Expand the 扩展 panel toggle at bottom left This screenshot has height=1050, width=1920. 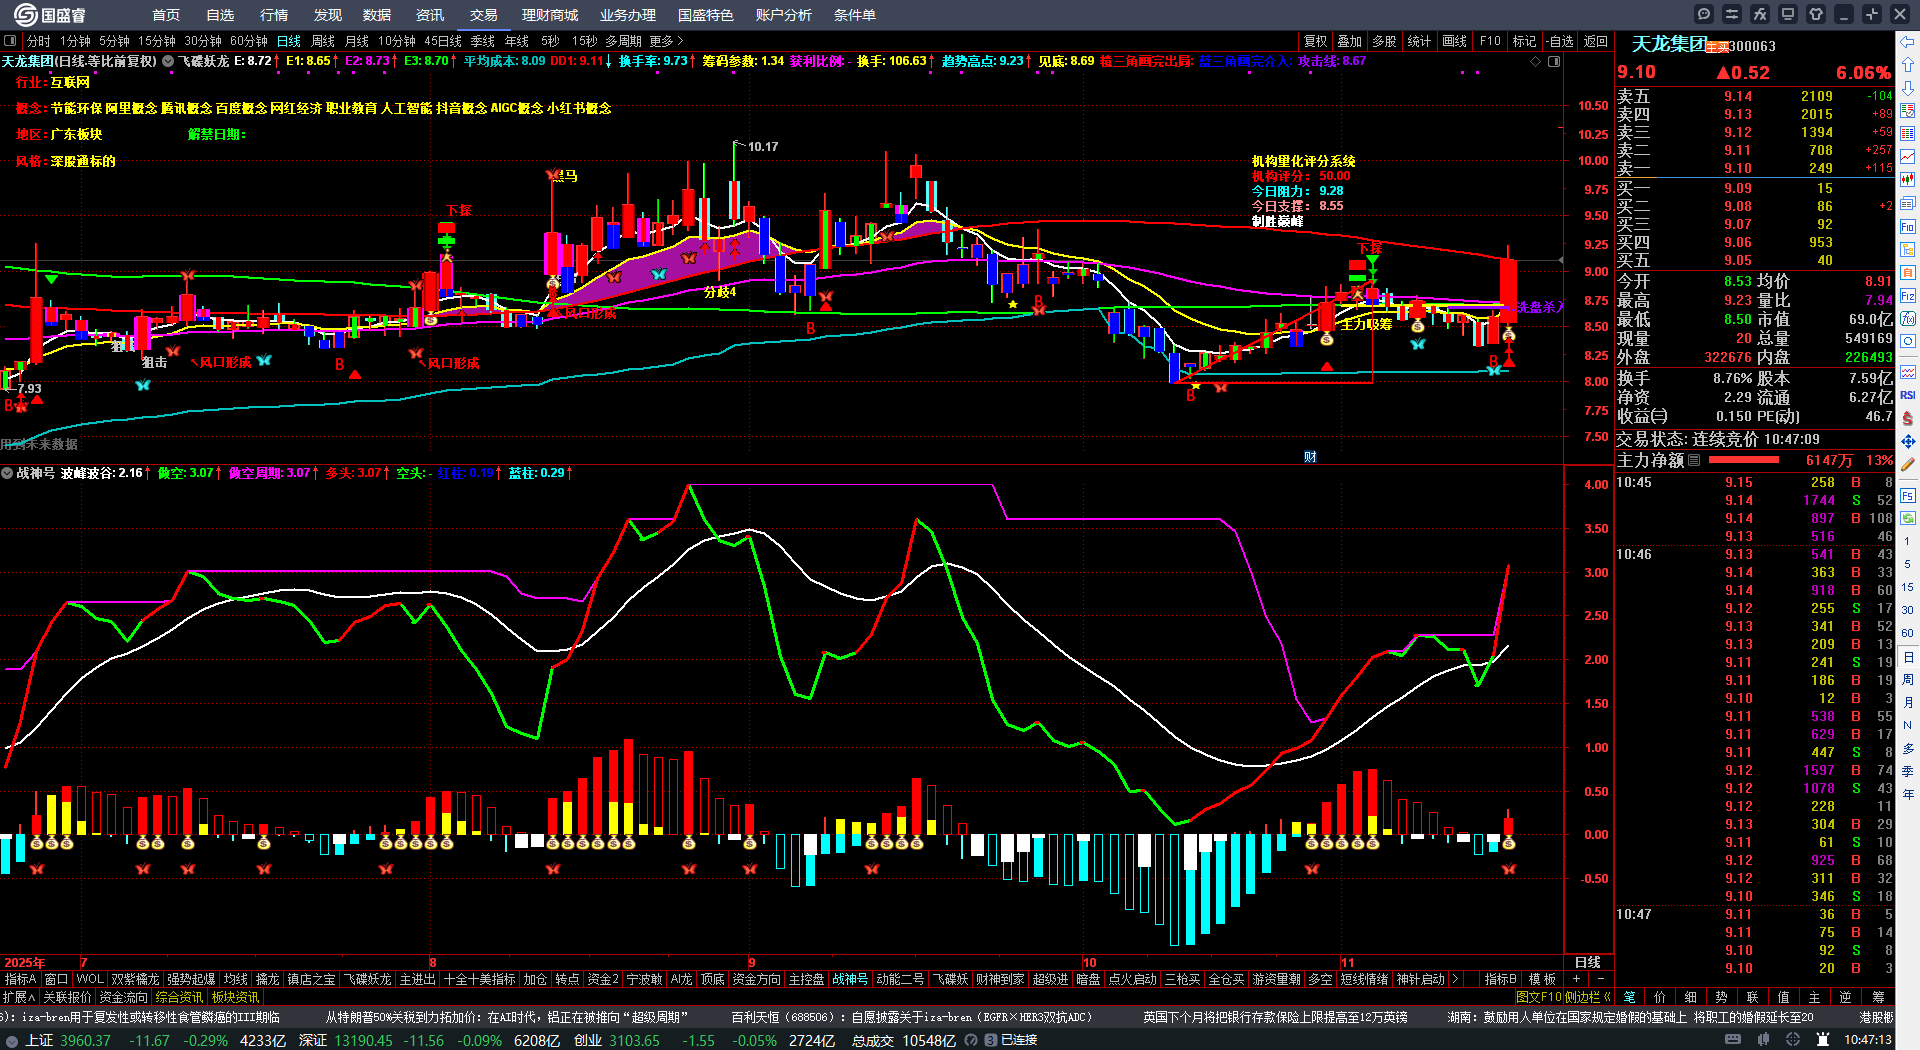[x=19, y=997]
